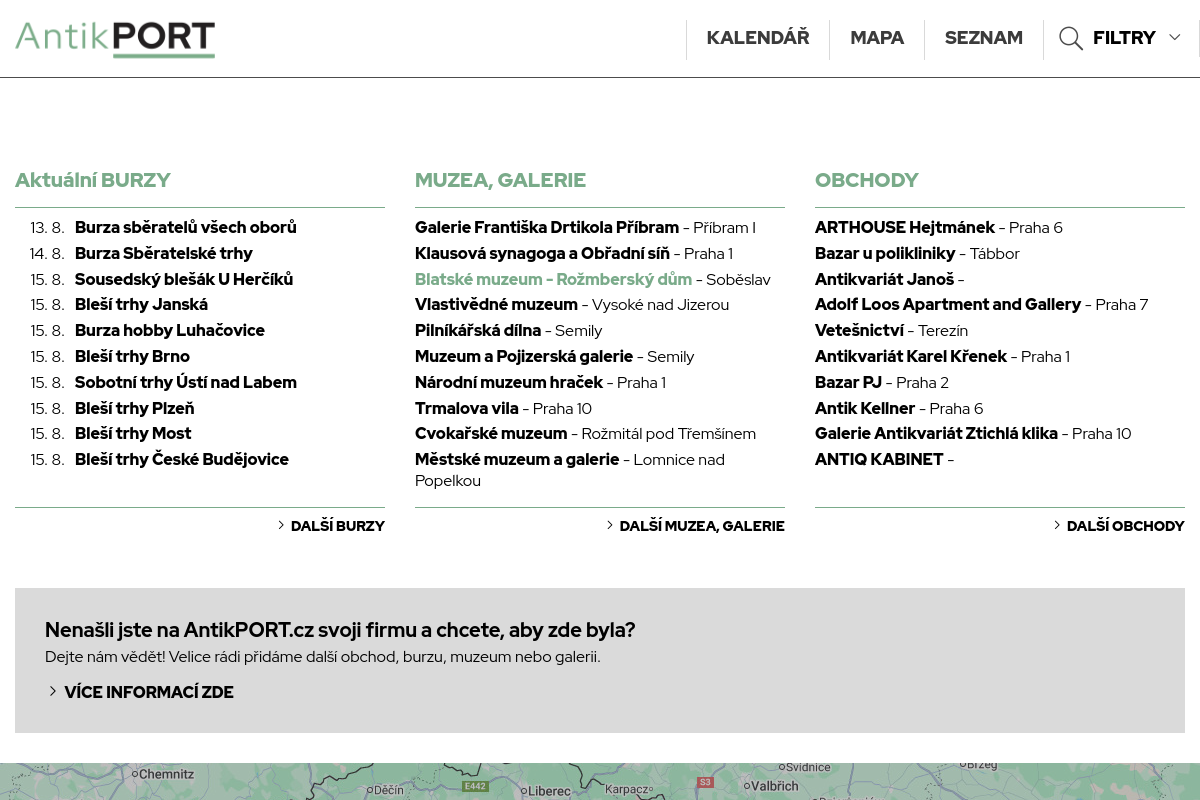1200x800 pixels.
Task: Open Sobotní trhy Ústí nad Labem
Action: point(186,382)
